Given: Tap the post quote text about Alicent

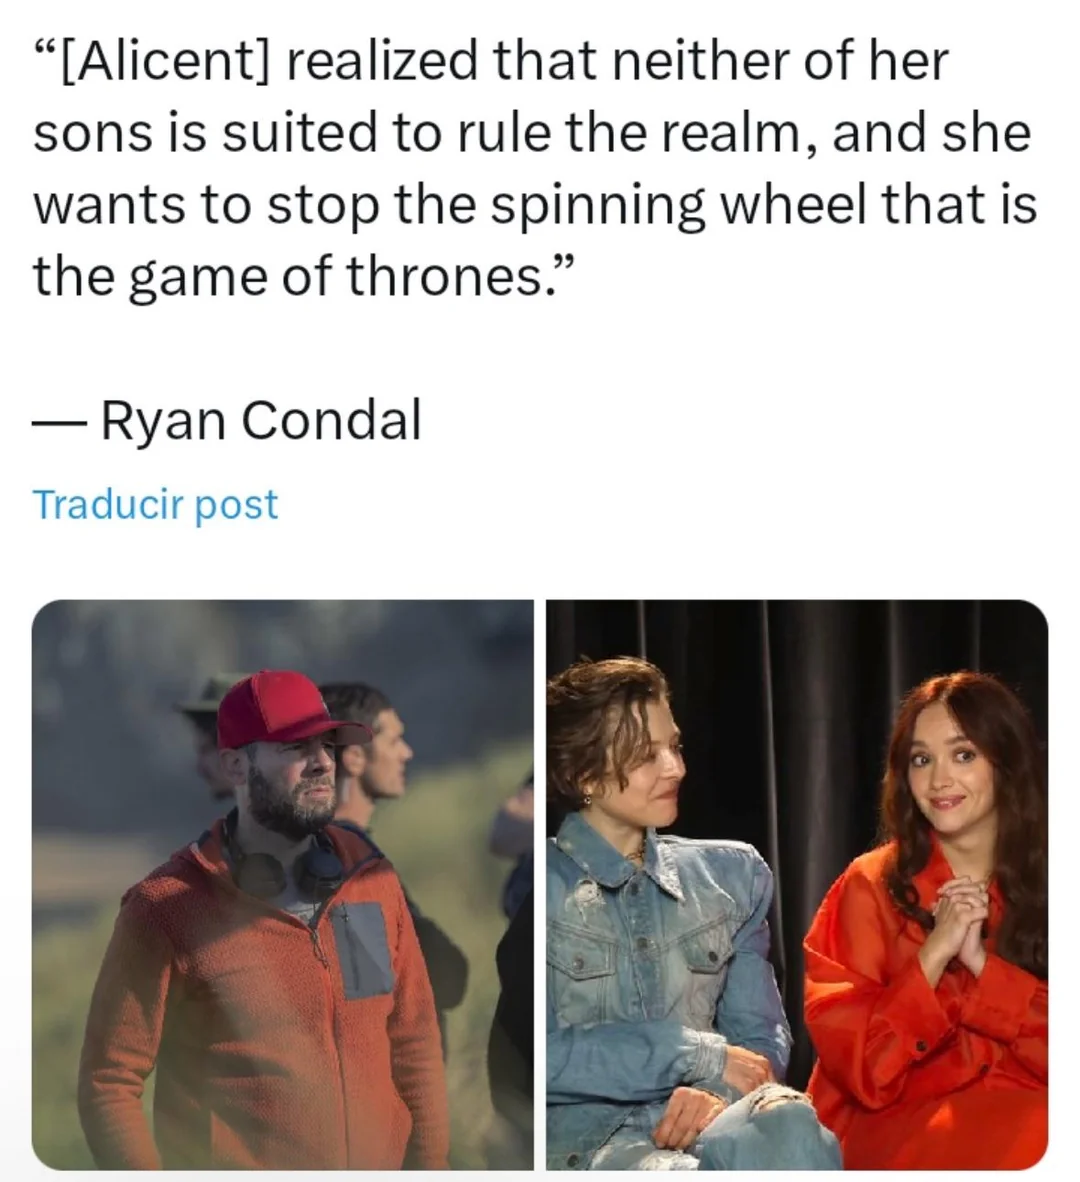Looking at the screenshot, I should pos(534,167).
